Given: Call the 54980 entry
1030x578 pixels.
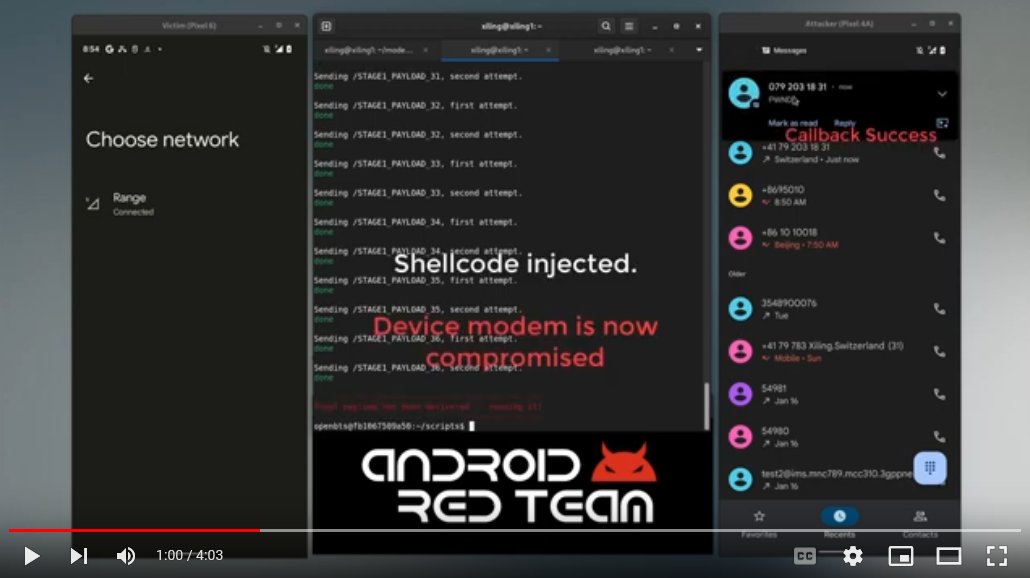Looking at the screenshot, I should click(939, 437).
